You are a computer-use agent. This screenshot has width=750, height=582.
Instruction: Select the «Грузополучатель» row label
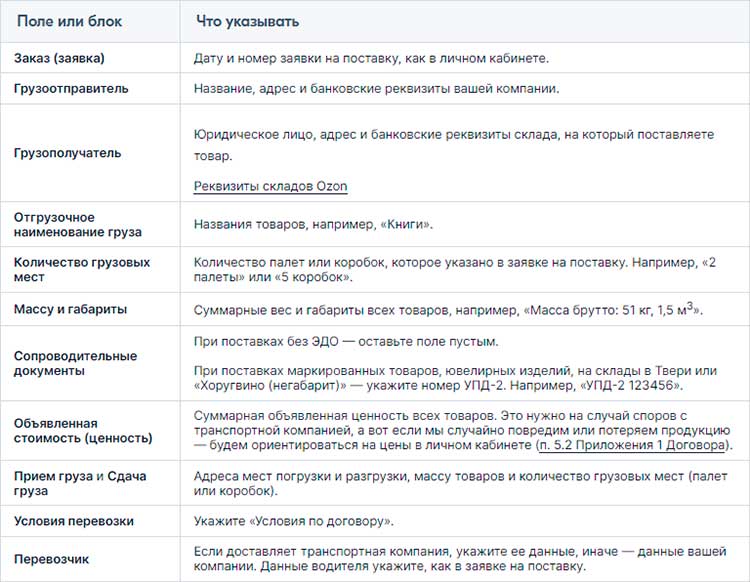tap(68, 153)
